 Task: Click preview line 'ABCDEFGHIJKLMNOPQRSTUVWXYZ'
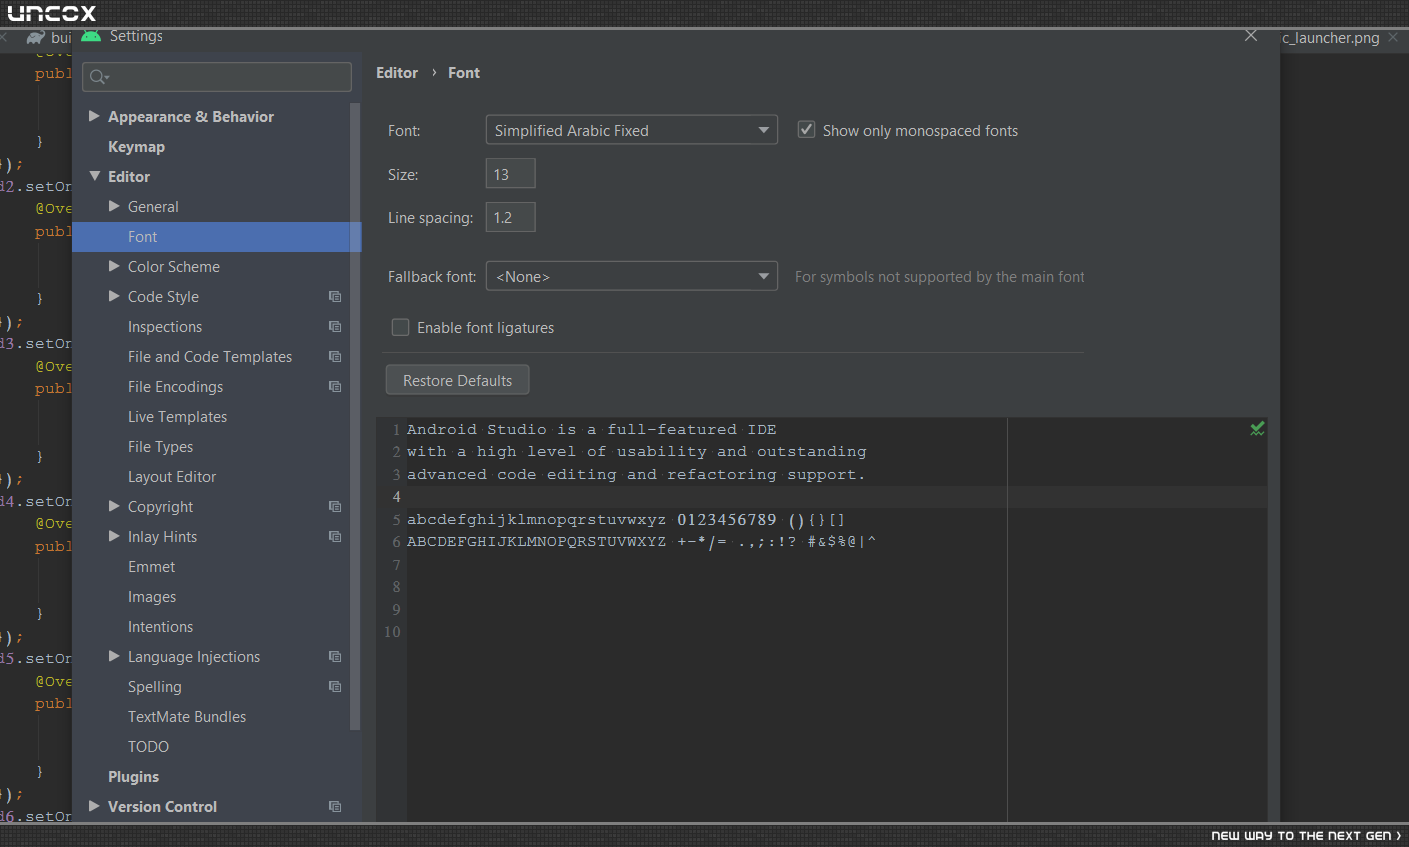536,541
